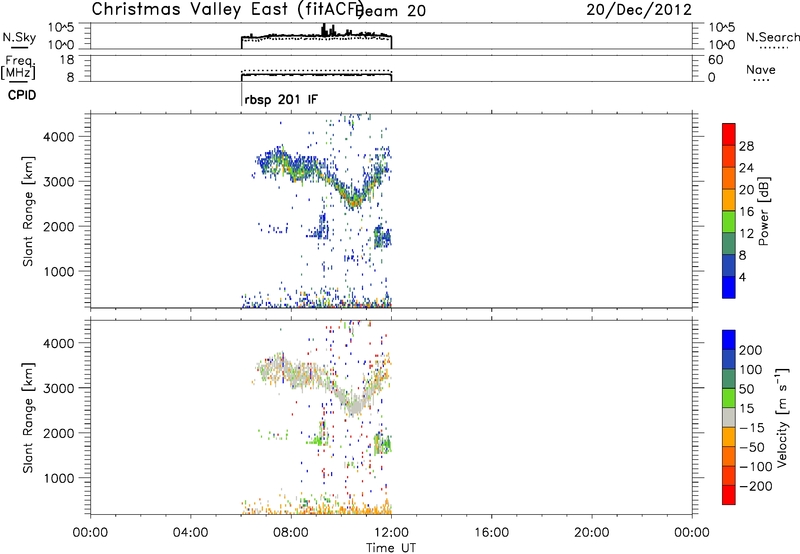Click the 'Freq. [MHz]' axis label

(18, 68)
